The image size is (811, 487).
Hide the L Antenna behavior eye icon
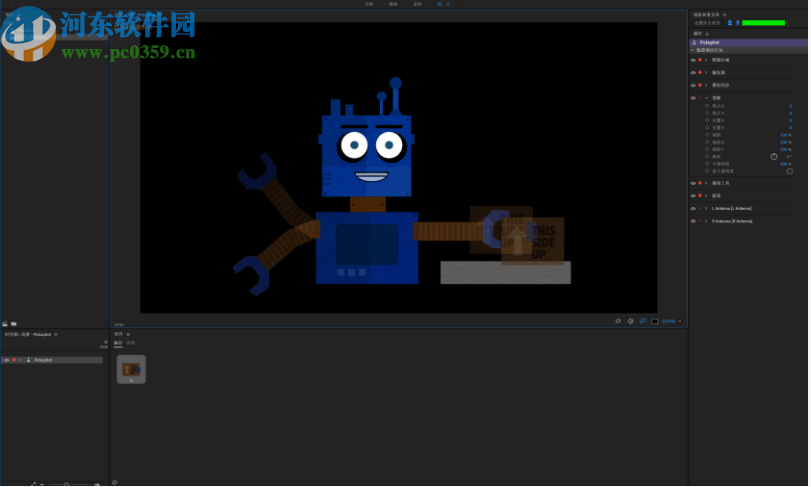pos(693,208)
